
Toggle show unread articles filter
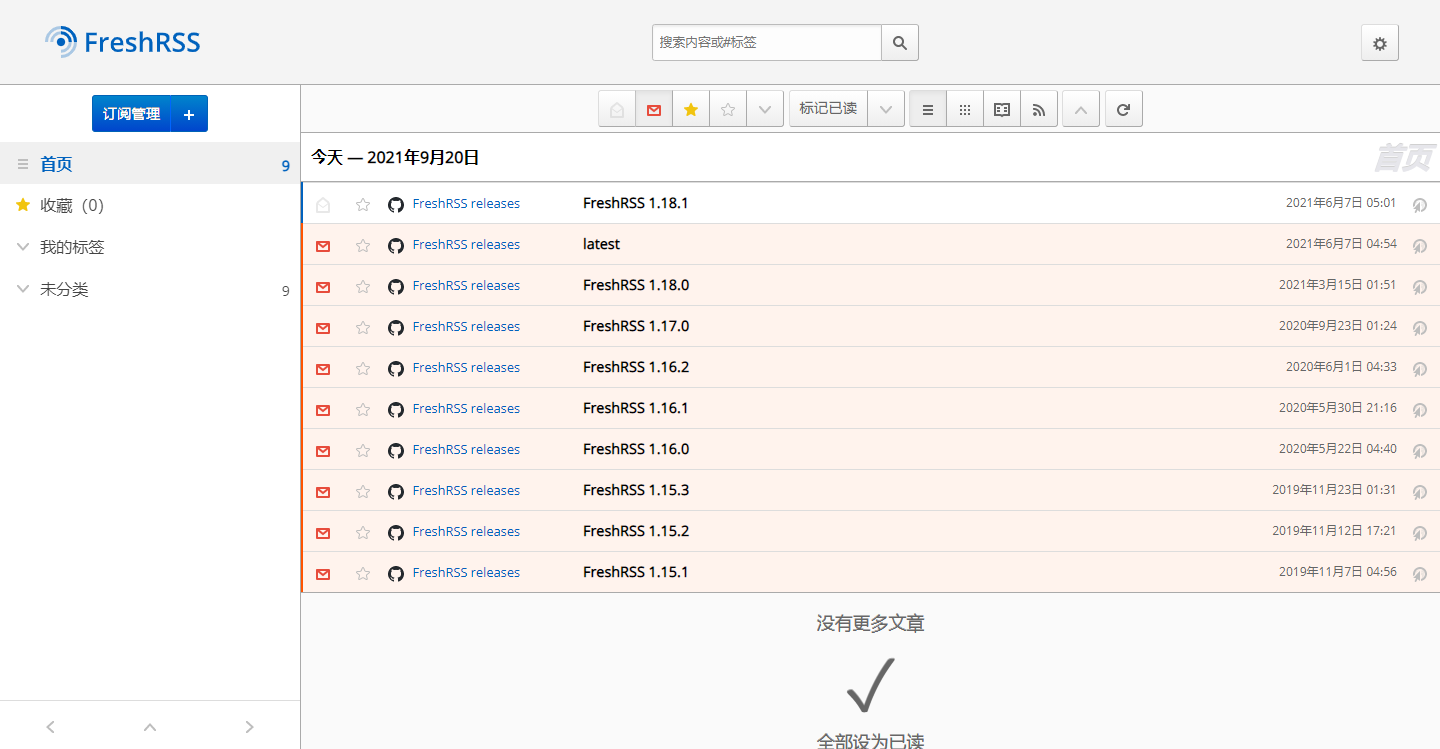pyautogui.click(x=654, y=109)
